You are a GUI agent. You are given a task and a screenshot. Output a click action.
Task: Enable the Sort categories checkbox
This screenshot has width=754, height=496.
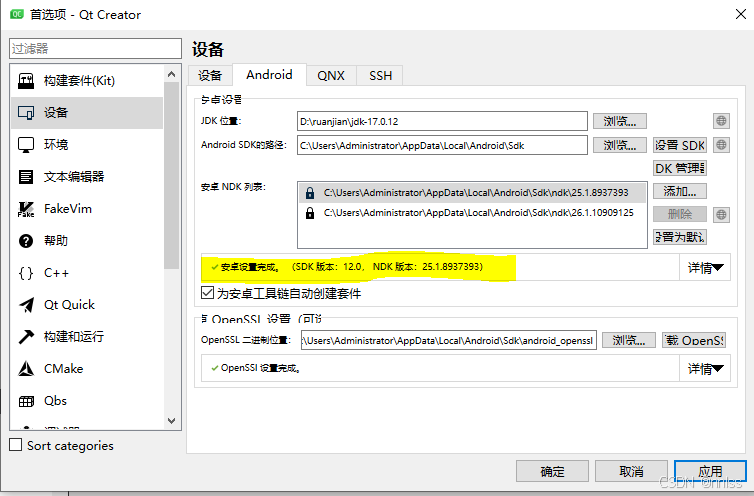15,445
